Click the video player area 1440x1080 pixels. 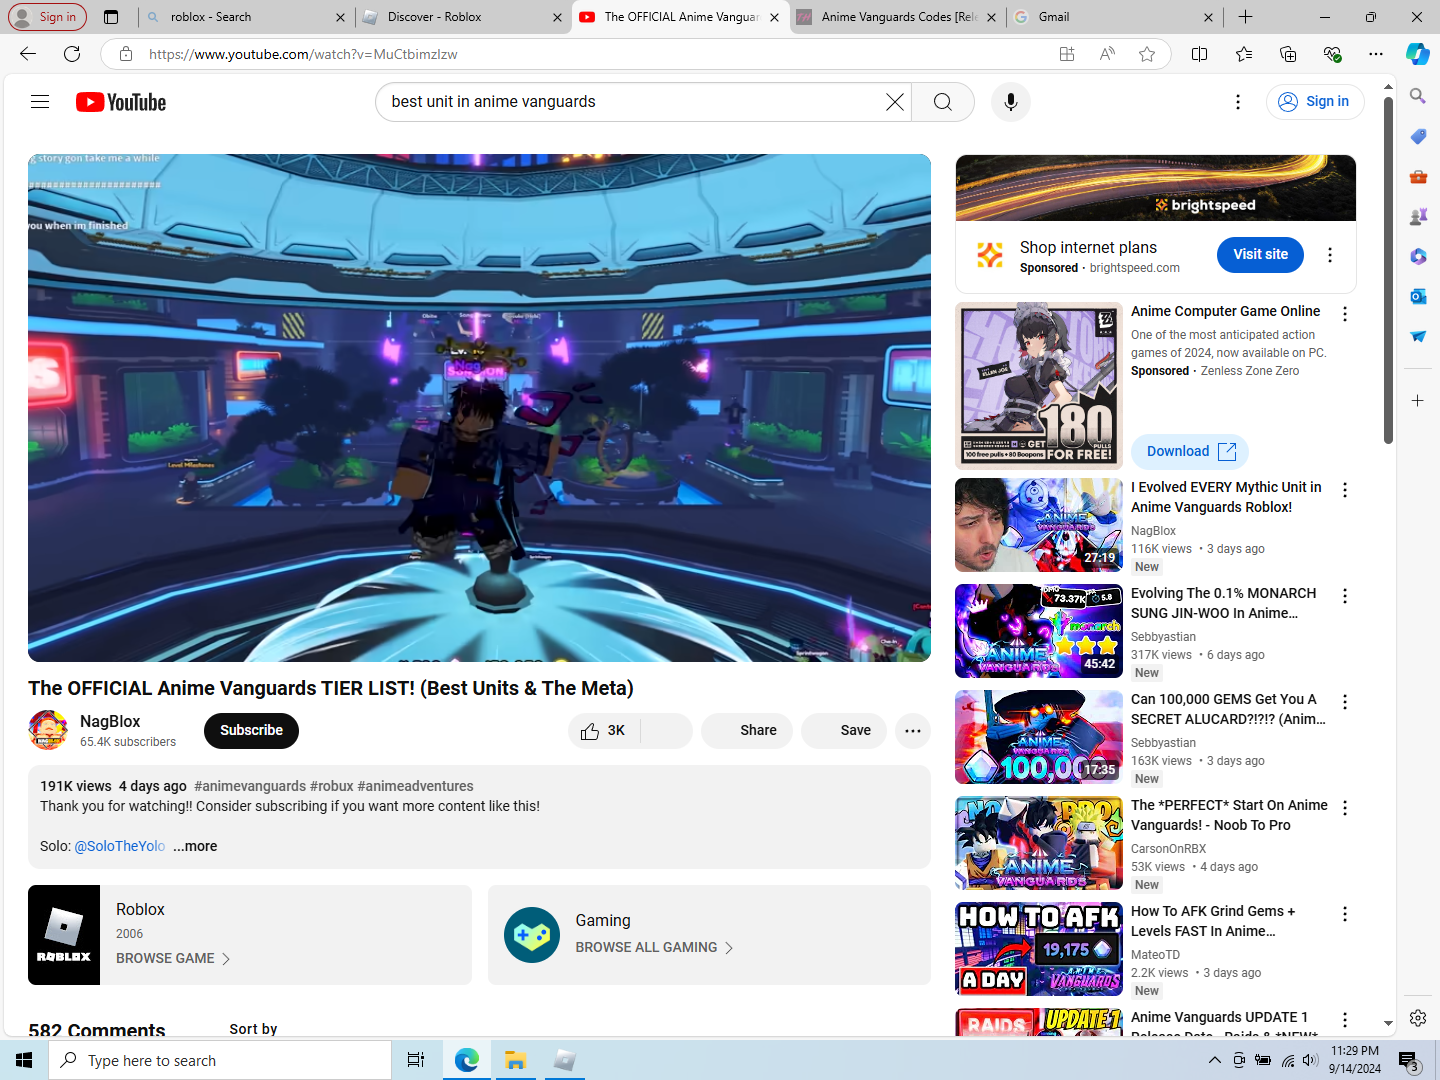[x=479, y=408]
